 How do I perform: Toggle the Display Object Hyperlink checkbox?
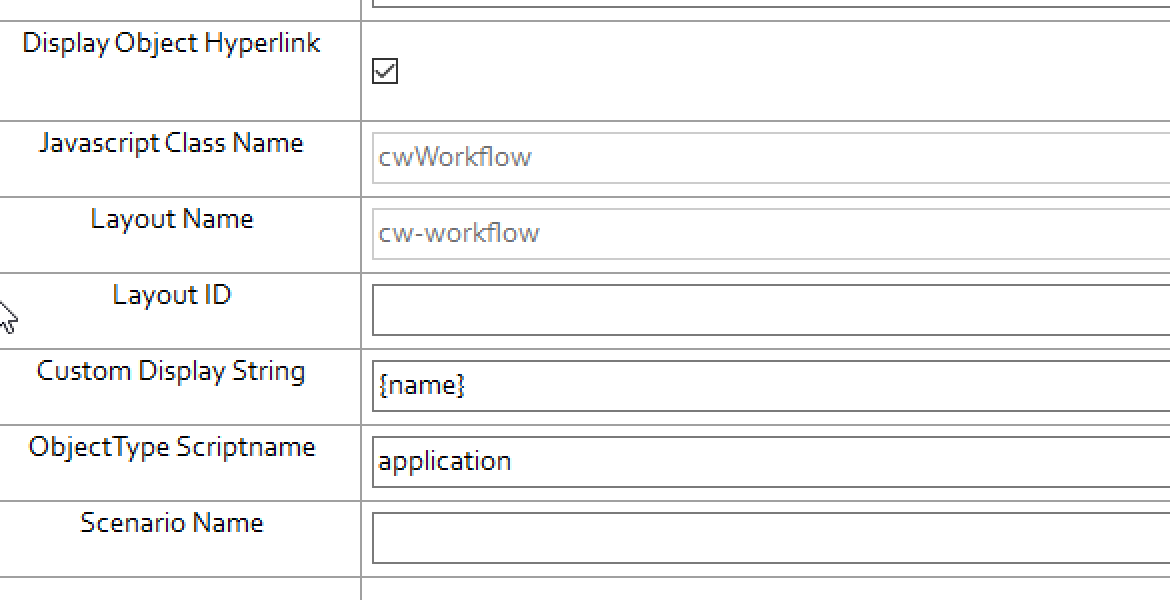tap(385, 71)
